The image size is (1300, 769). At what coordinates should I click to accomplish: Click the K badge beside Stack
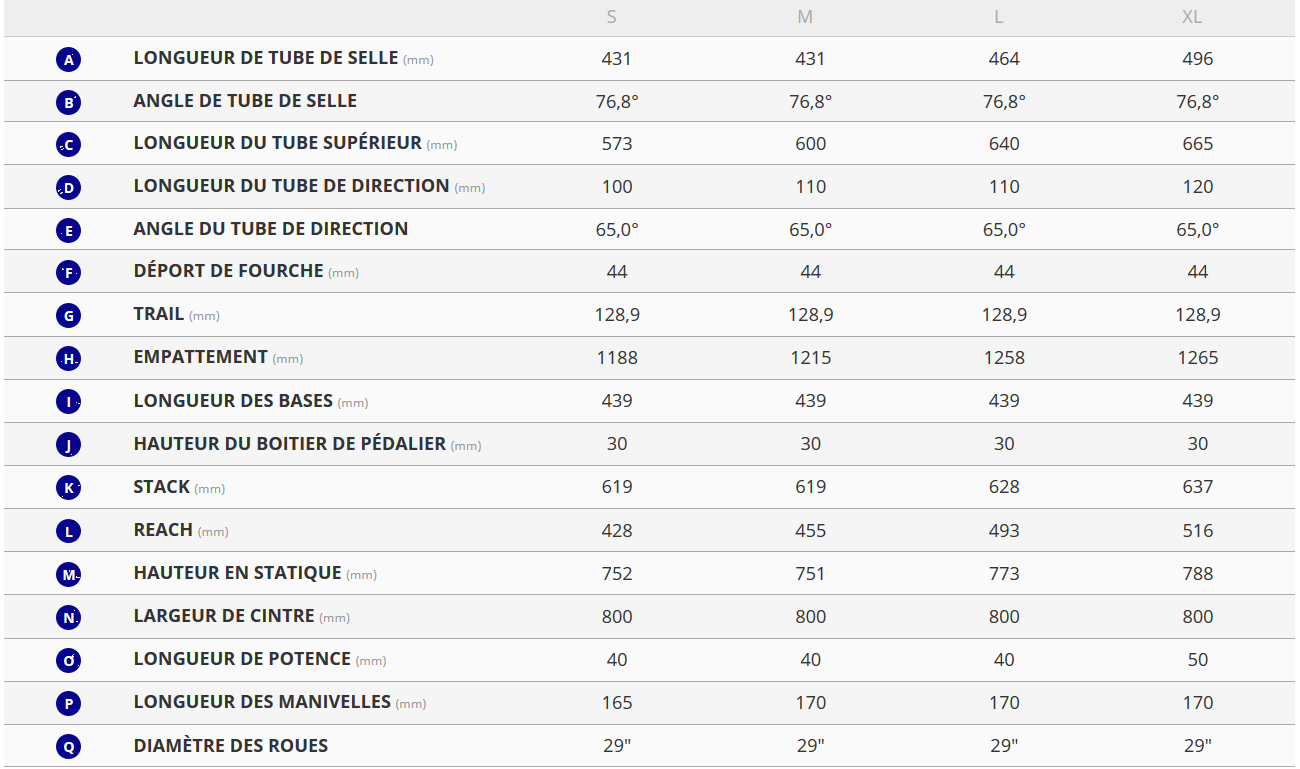pos(68,488)
